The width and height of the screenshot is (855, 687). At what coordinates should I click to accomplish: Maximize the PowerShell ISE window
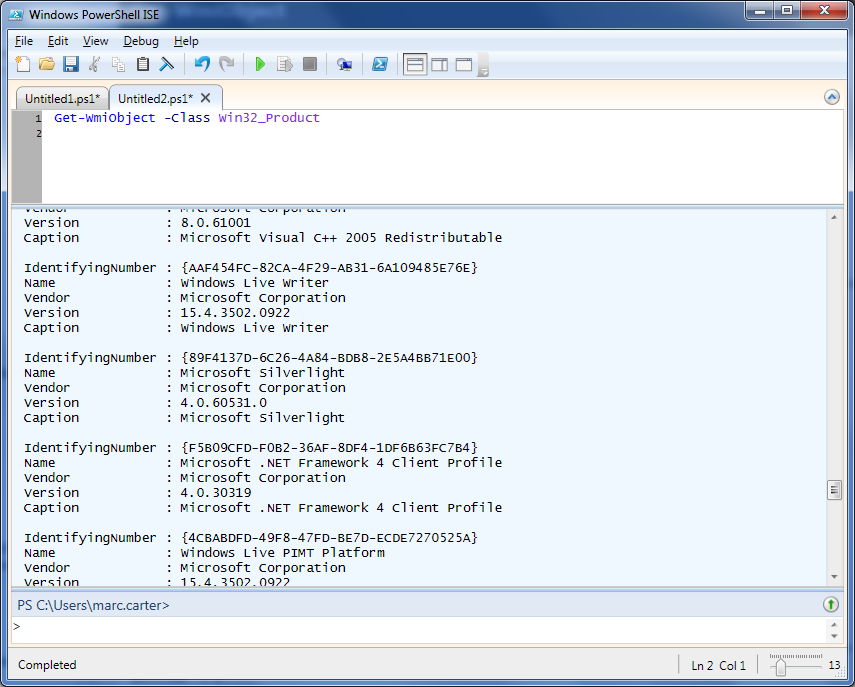click(786, 10)
